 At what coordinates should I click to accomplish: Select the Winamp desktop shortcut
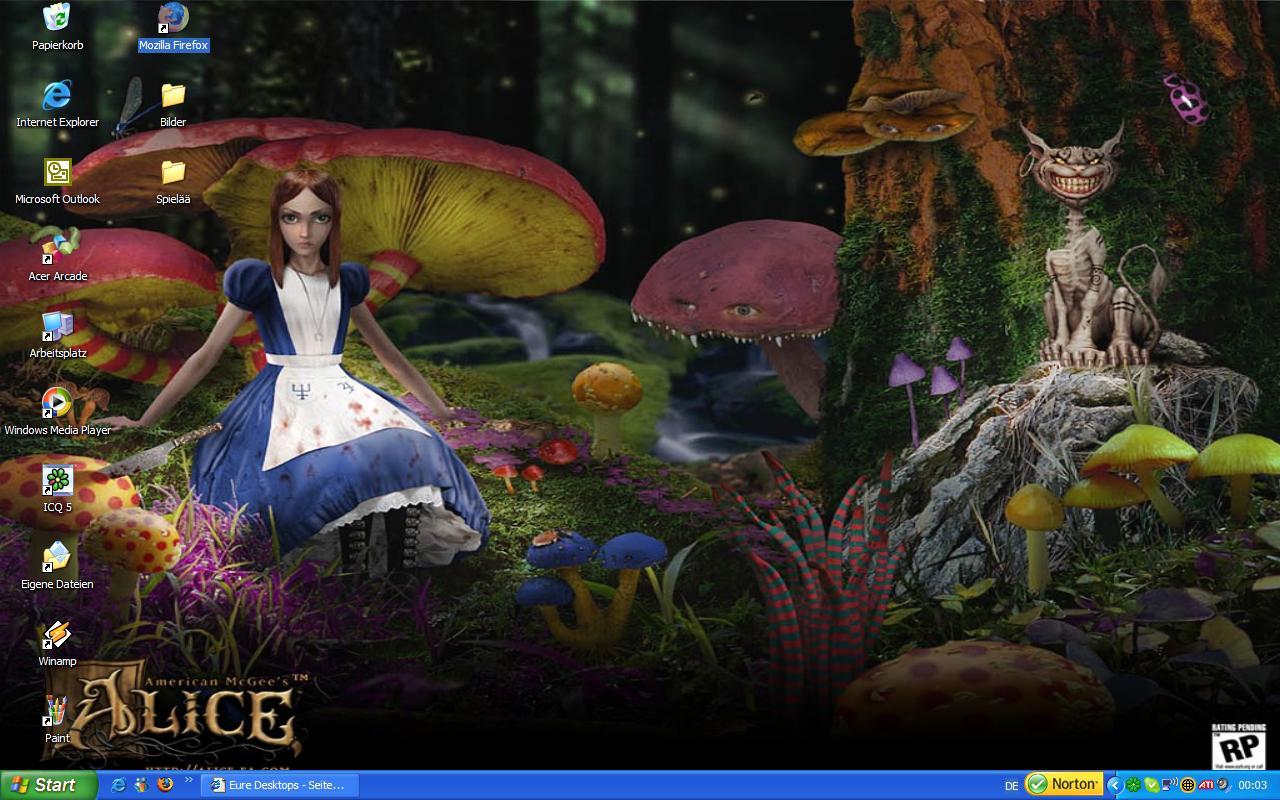tap(57, 643)
